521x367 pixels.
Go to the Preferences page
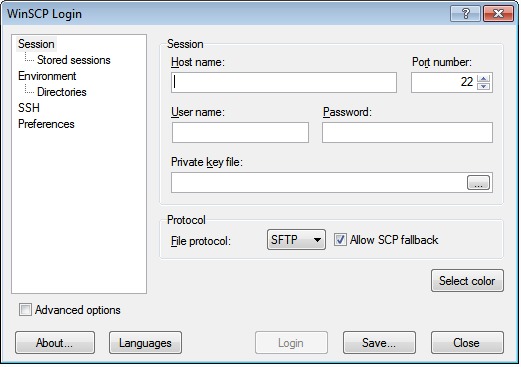[46, 124]
